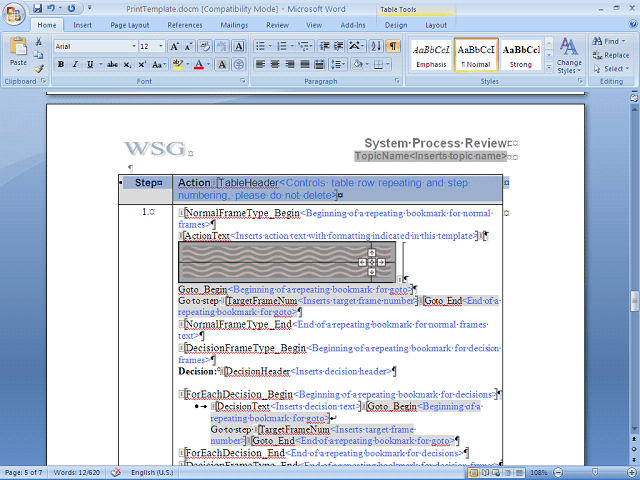Viewport: 640px width, 480px height.
Task: Align text right
Action: click(290, 64)
